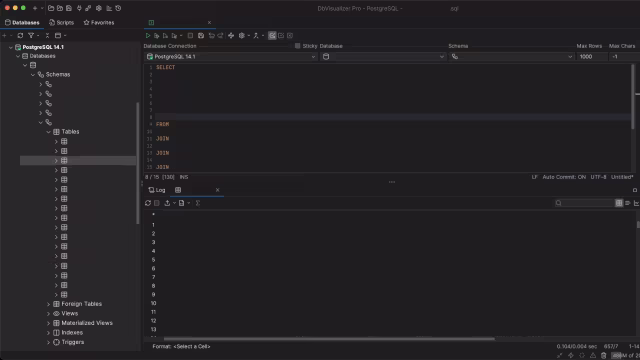Click the Max Rows field showing 1000
Screen dimensions: 640x360
(x=591, y=57)
